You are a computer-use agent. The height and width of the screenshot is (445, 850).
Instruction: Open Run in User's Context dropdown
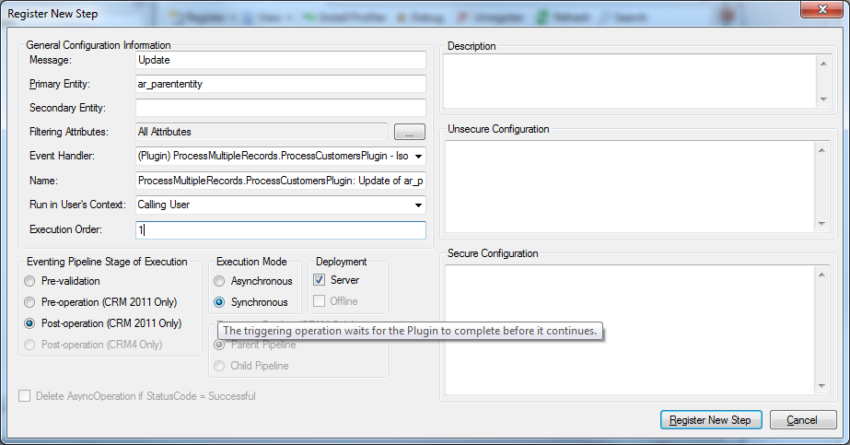coord(418,205)
